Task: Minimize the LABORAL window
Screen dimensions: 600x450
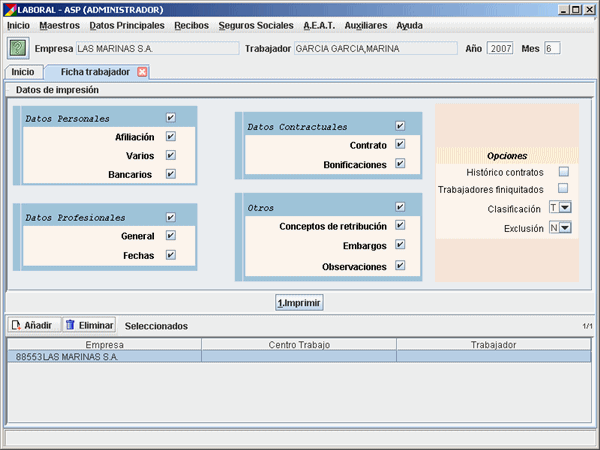Action: click(x=563, y=10)
